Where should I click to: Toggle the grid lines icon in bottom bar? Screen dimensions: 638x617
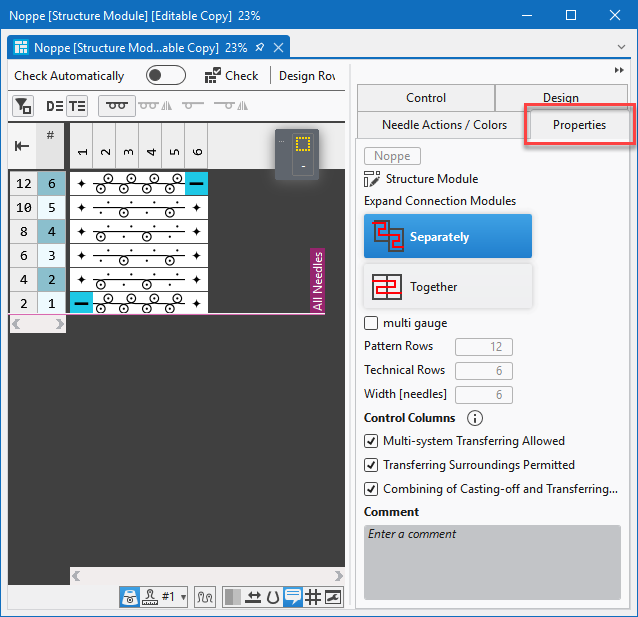[312, 597]
